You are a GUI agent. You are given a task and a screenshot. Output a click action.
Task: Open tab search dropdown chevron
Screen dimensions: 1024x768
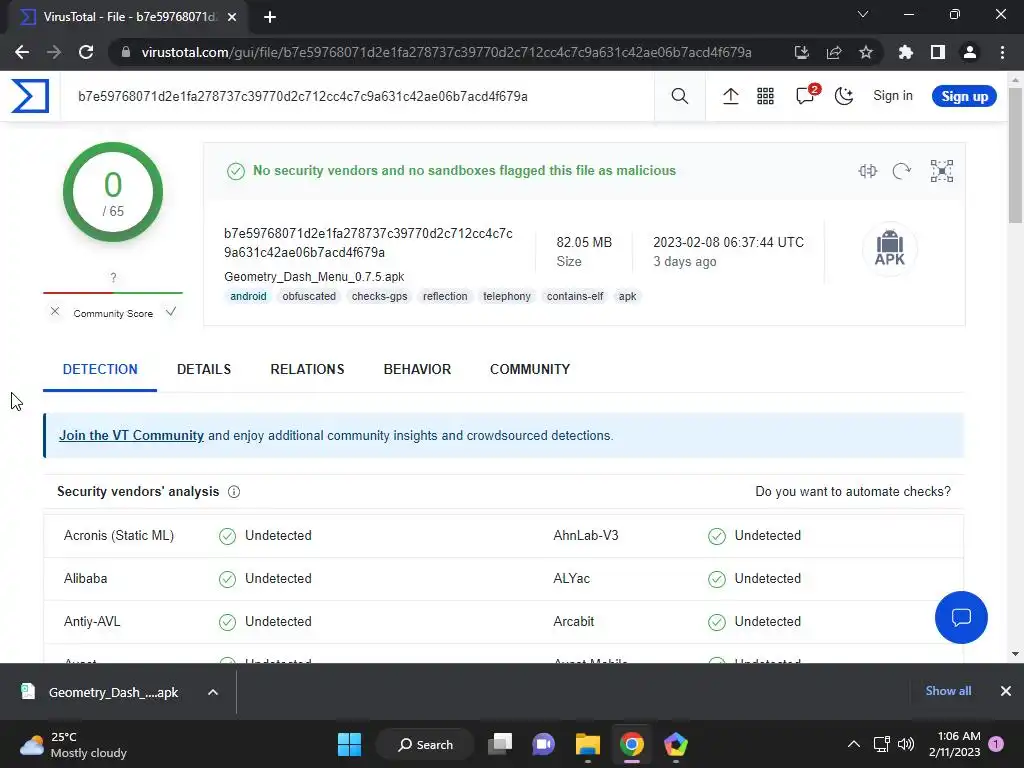click(863, 14)
